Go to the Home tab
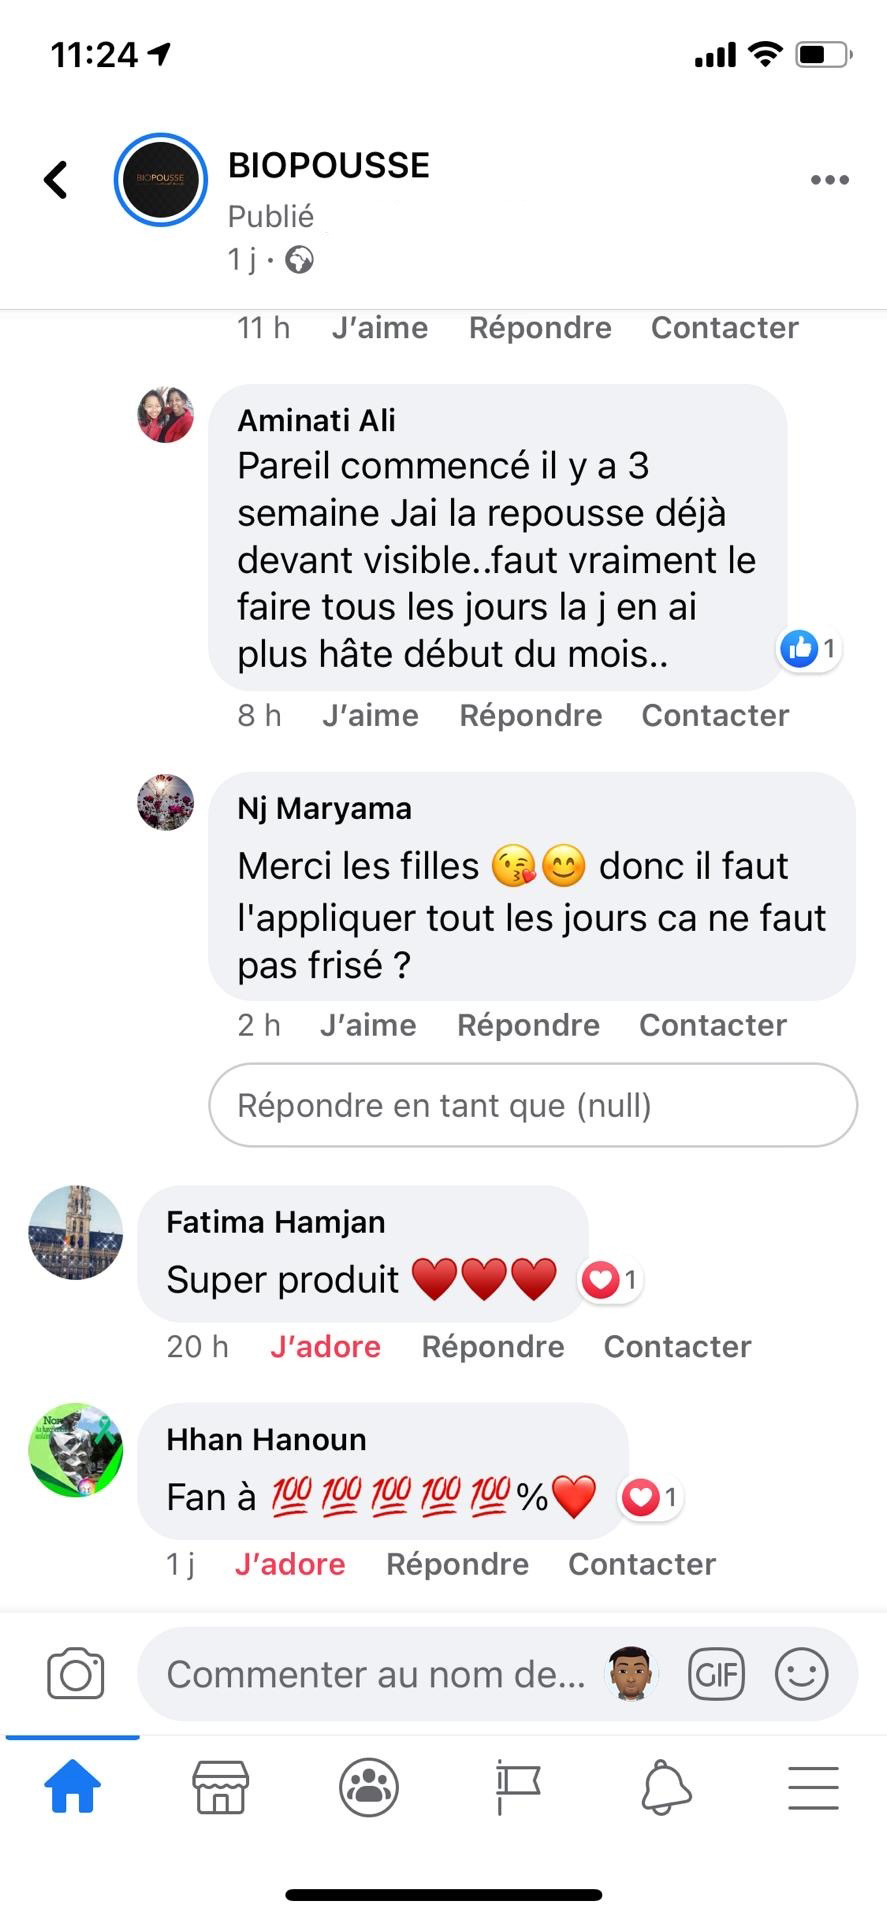Viewport: 887px width, 1920px height. pos(73,1788)
